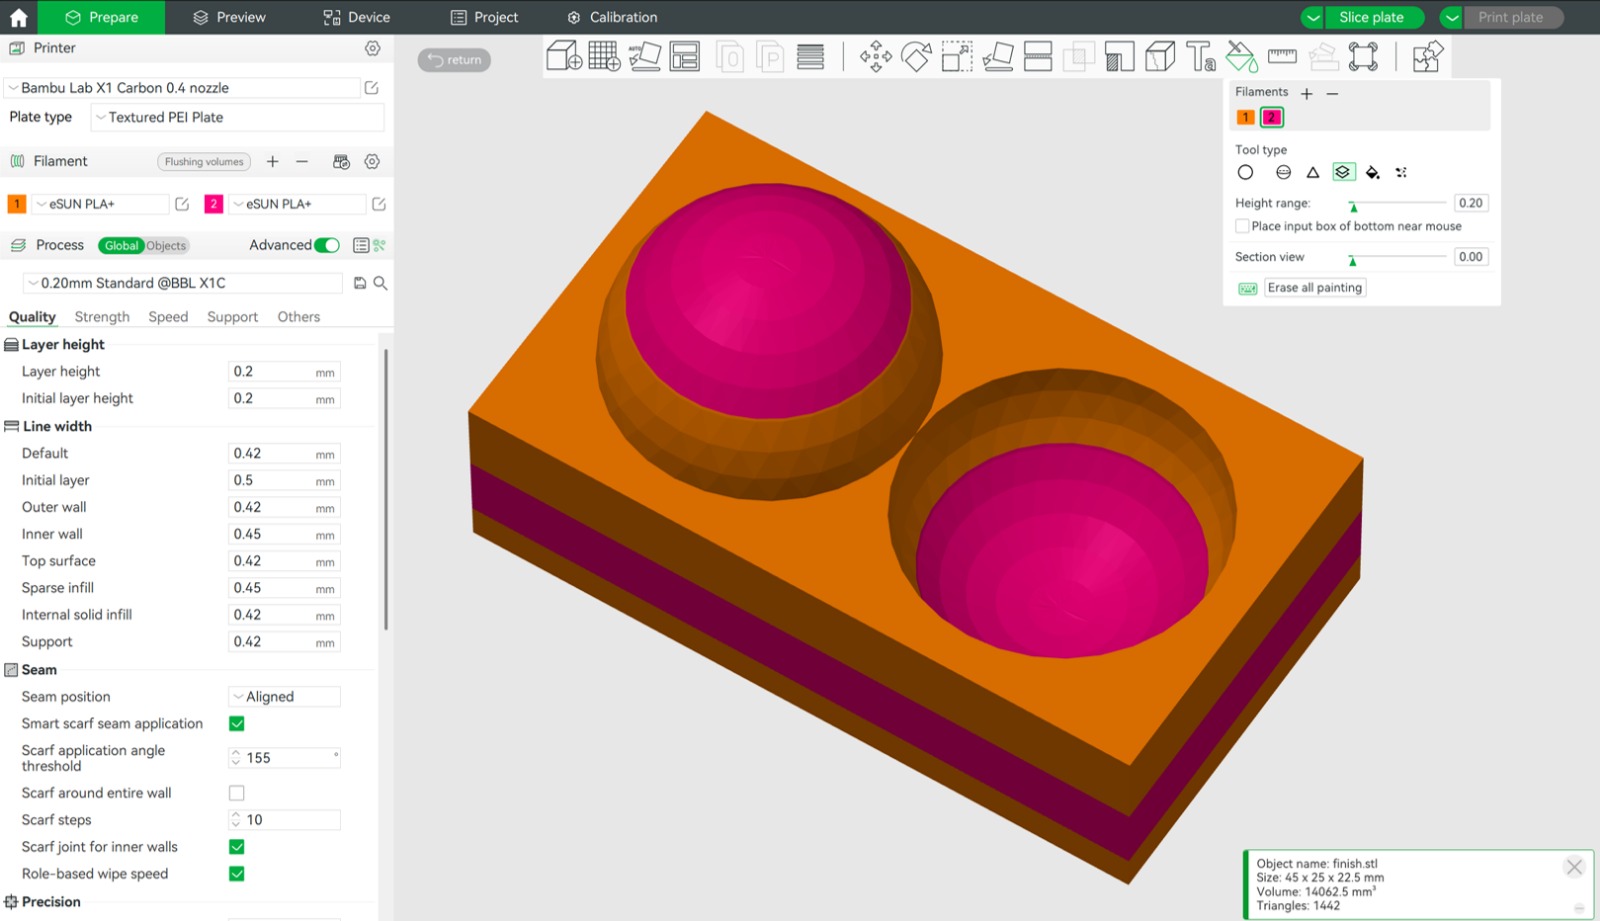Switch to the Project tab
The height and width of the screenshot is (921, 1600).
484,17
